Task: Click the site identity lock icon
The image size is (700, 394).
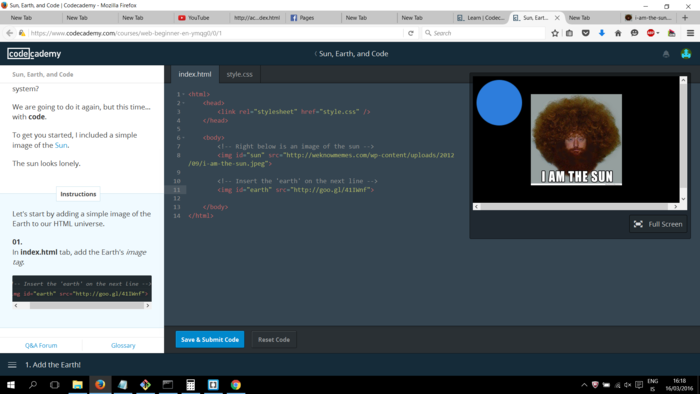Action: tap(21, 33)
